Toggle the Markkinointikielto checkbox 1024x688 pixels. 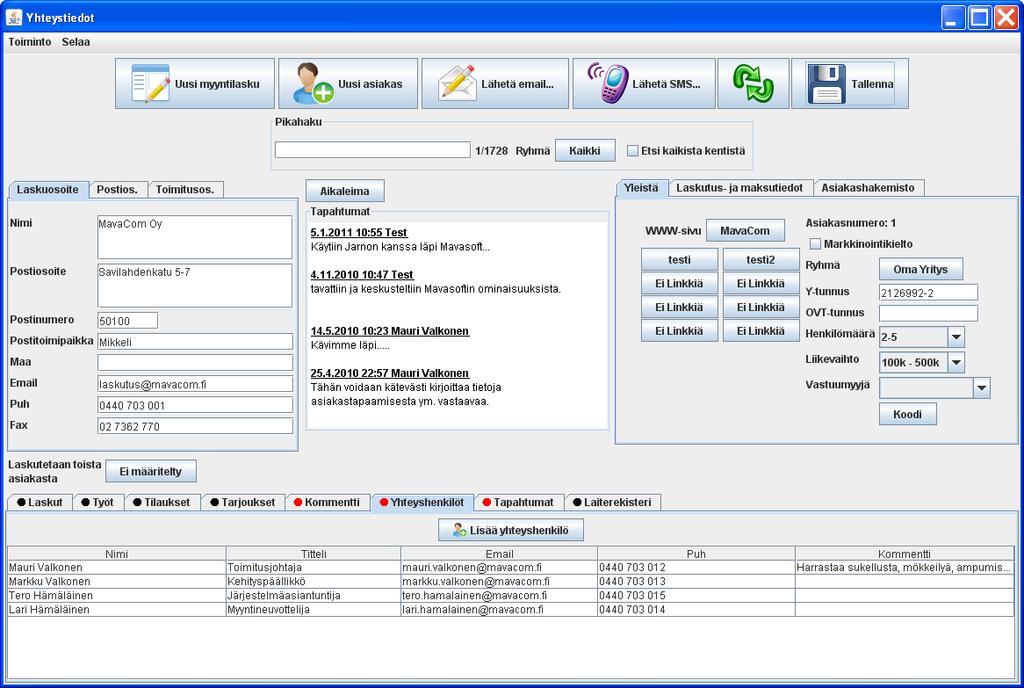[815, 244]
